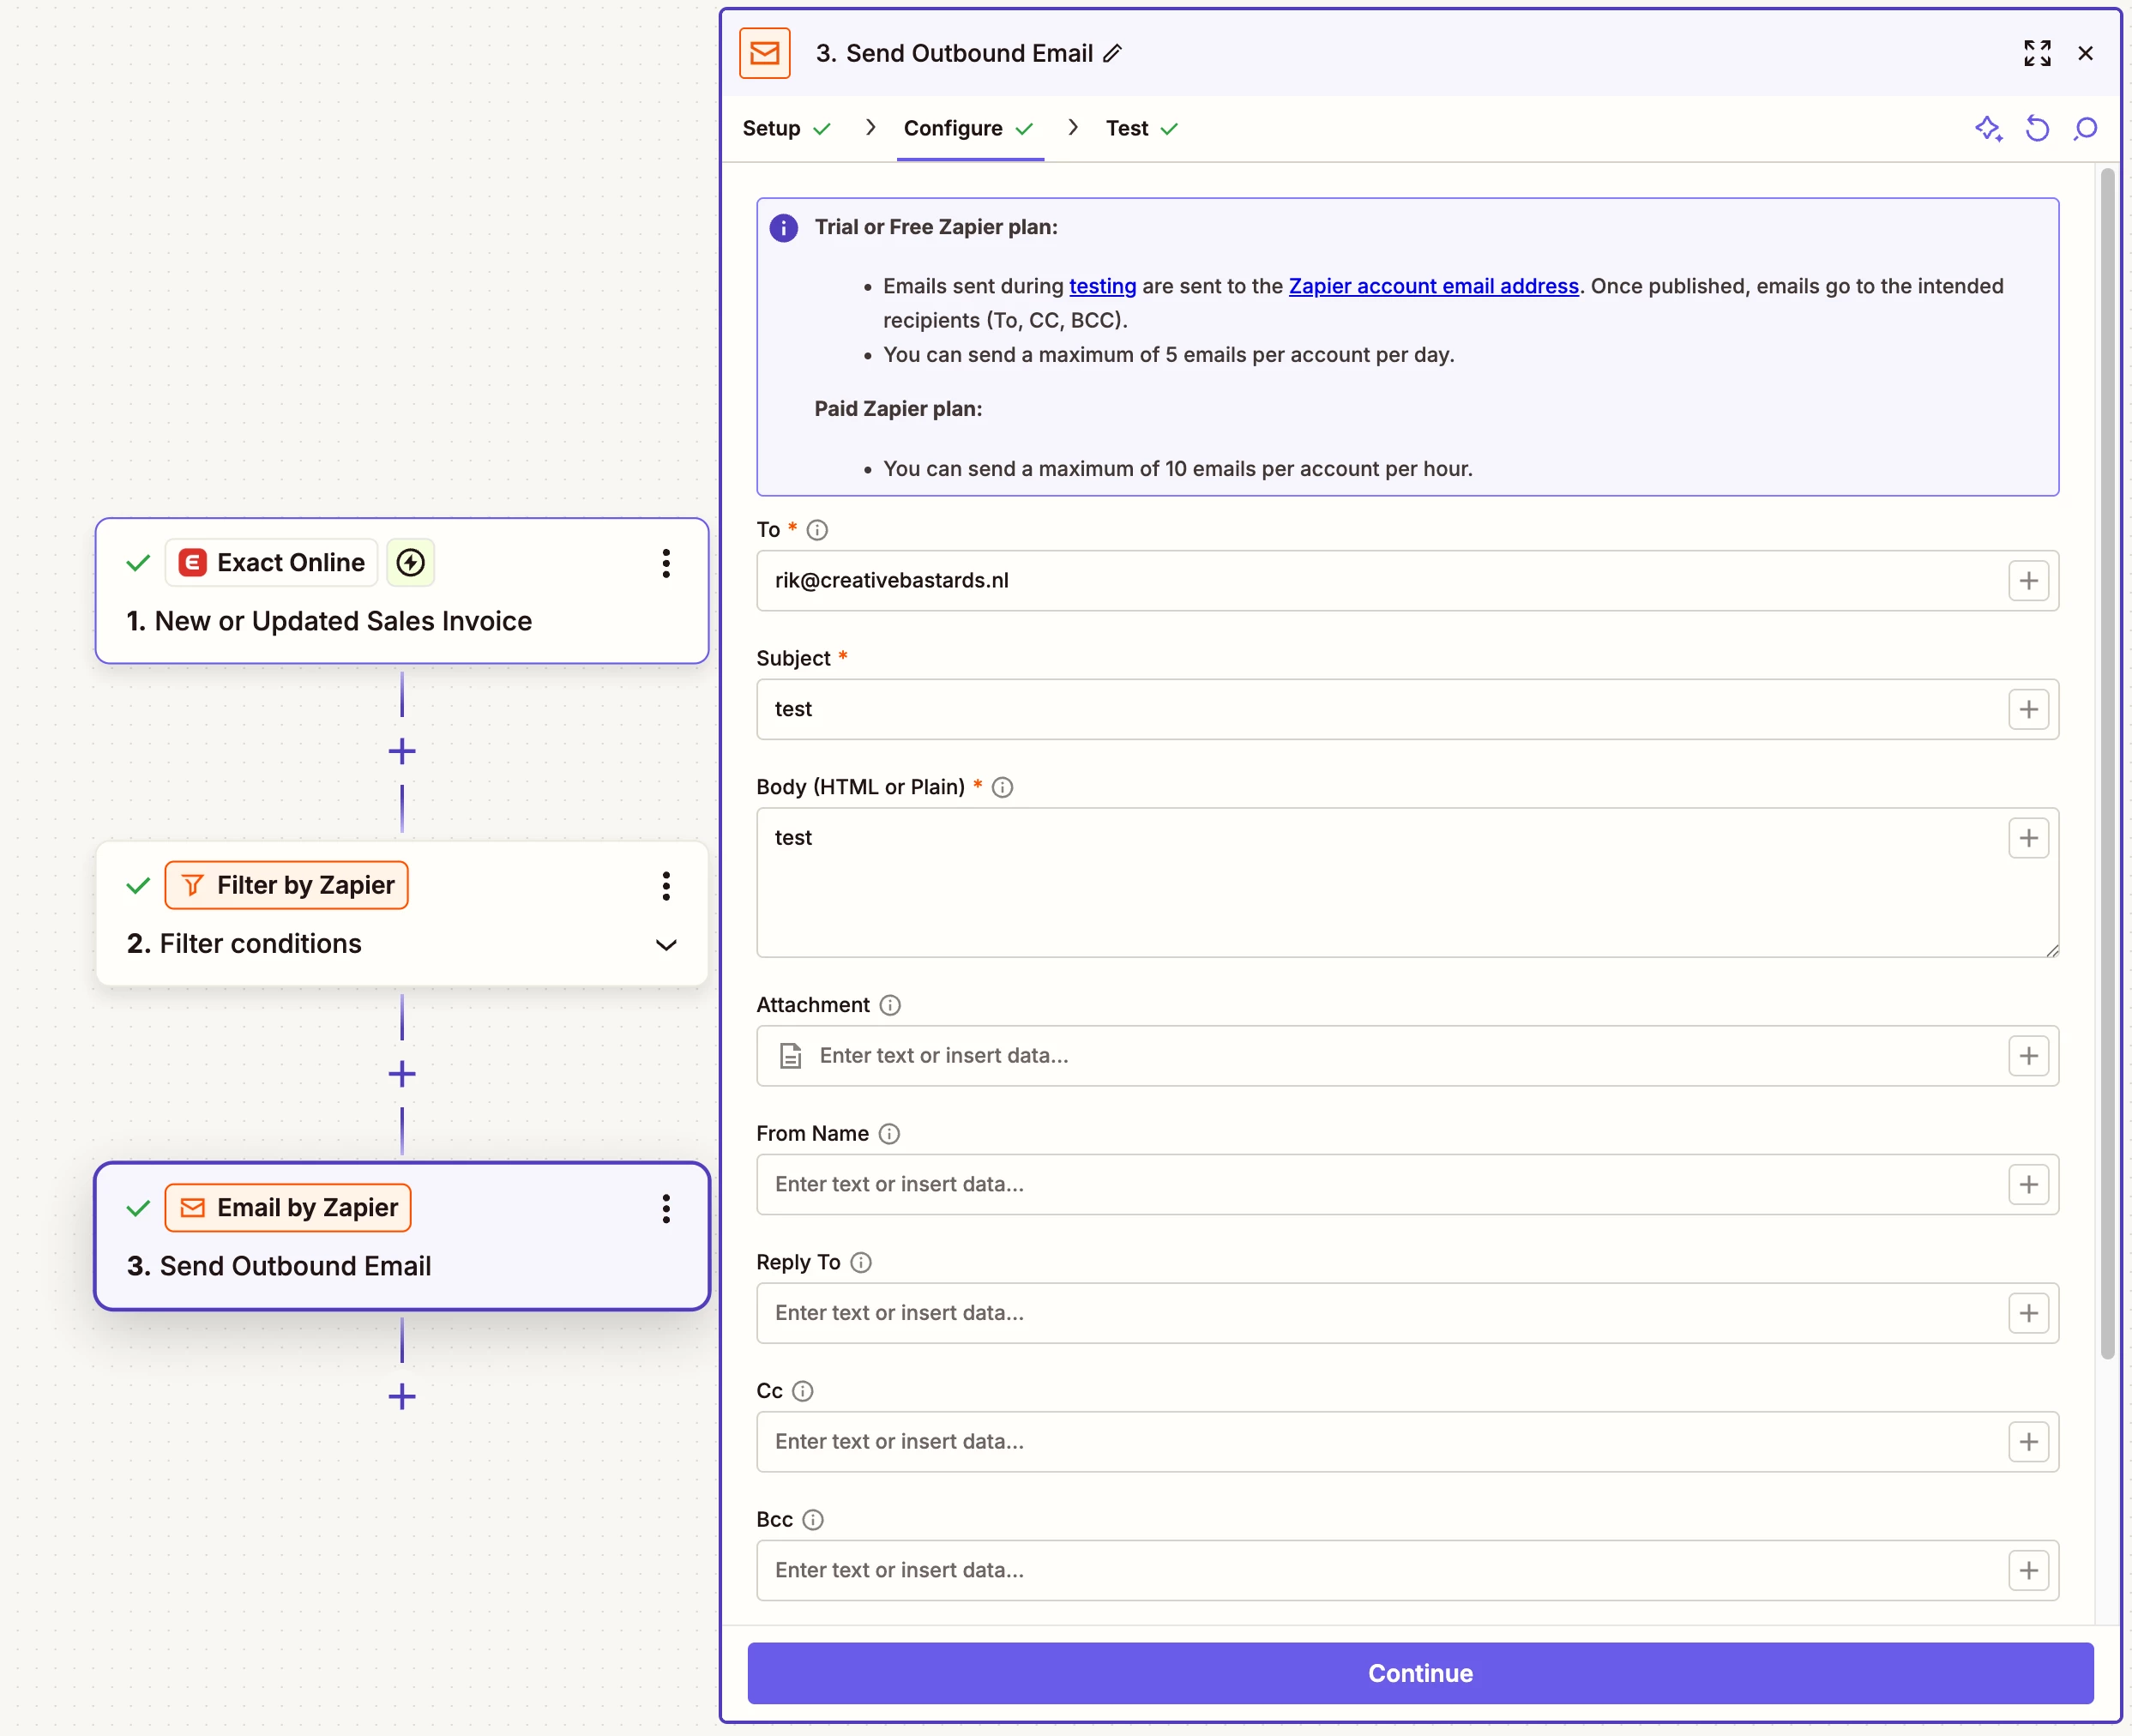This screenshot has height=1736, width=2132.
Task: Click the undo/refresh arrow icon in panel toolbar
Action: pos(2037,128)
